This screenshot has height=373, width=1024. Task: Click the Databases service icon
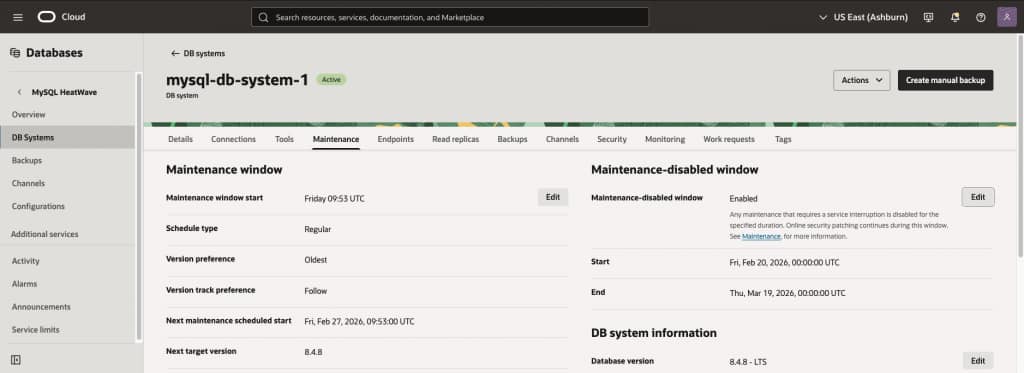pos(15,53)
